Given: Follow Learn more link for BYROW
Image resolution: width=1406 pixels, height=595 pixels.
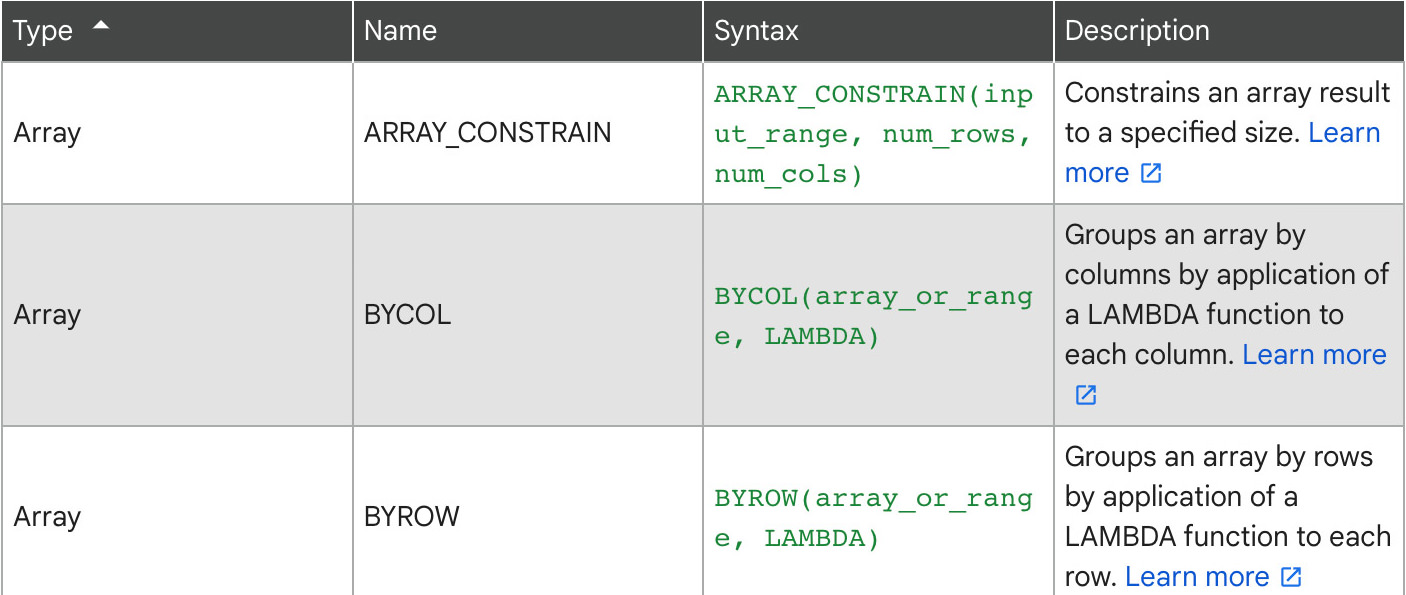Looking at the screenshot, I should point(1197,577).
